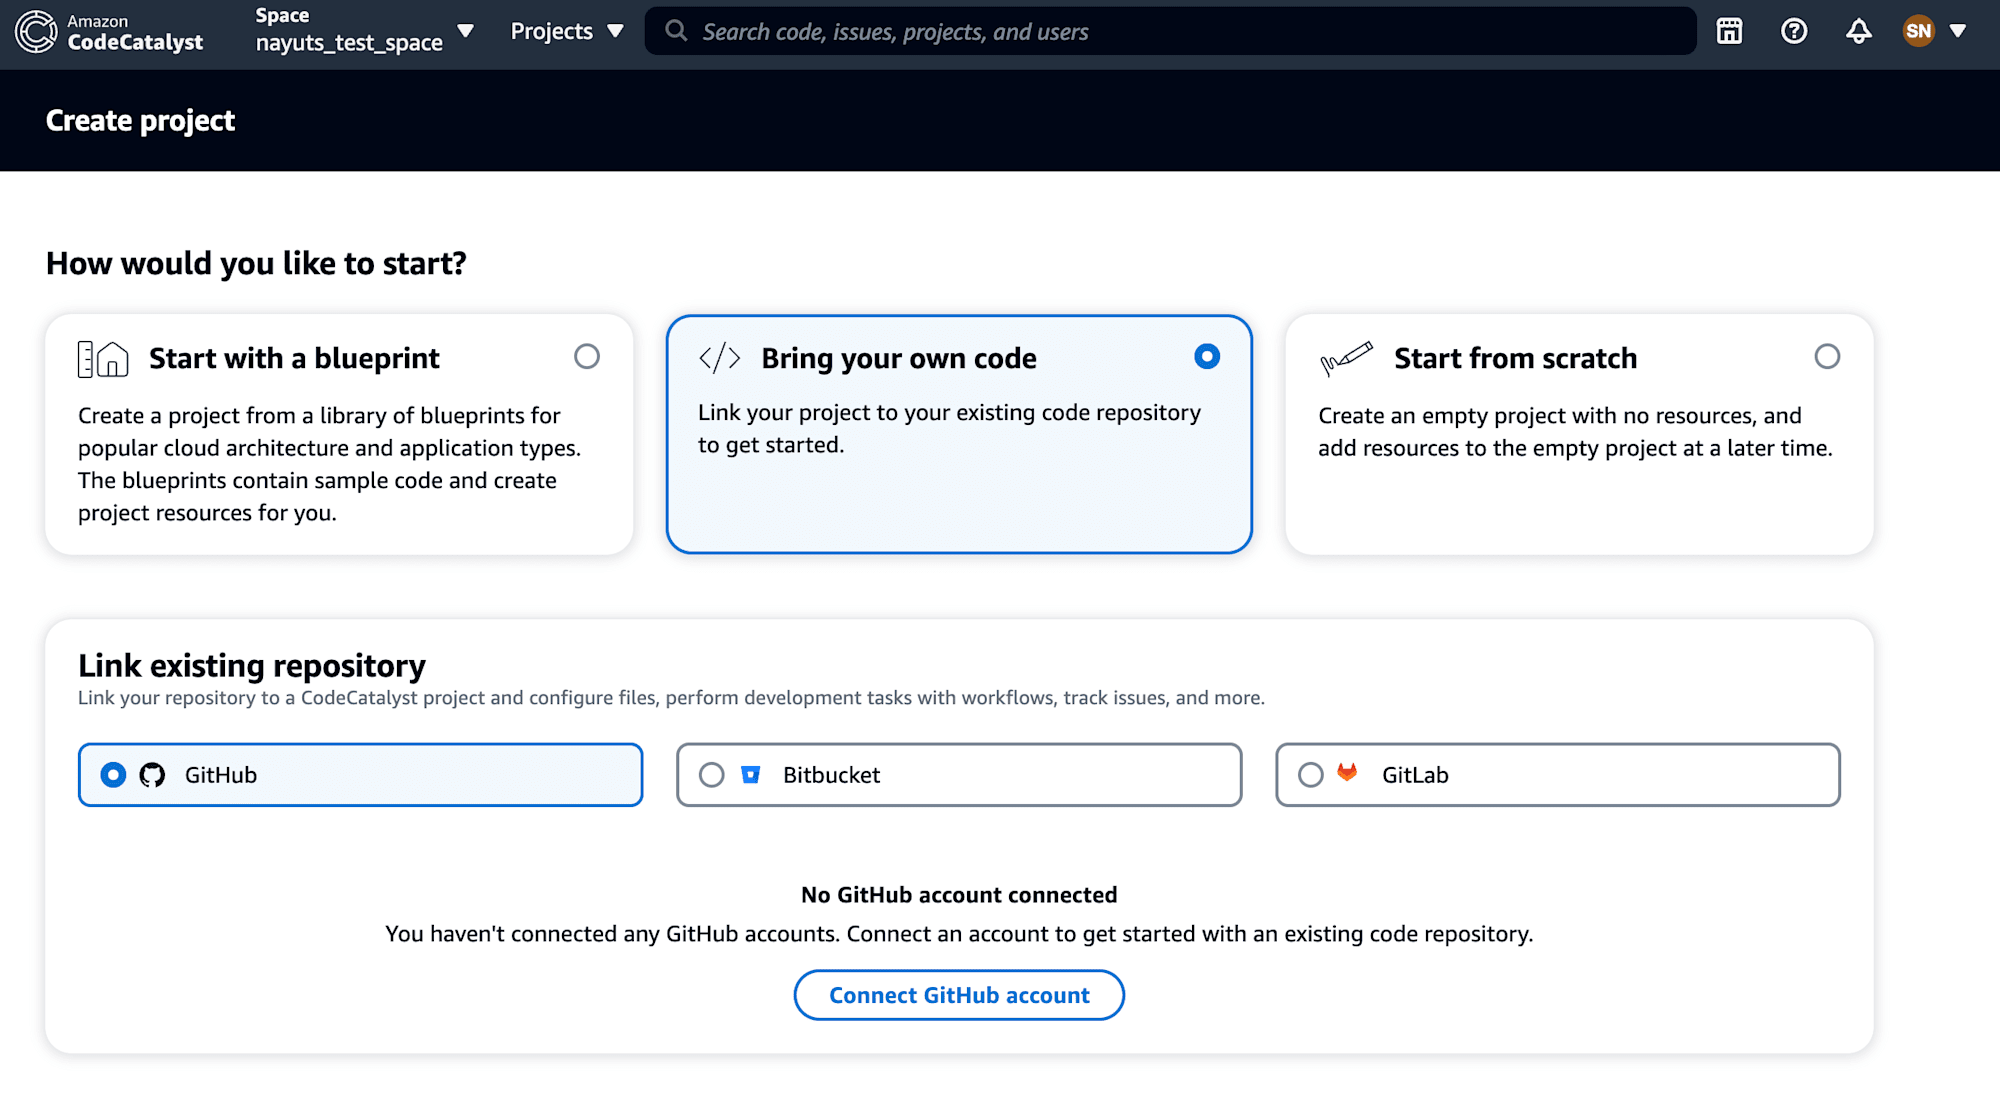Open the notifications bell

coord(1858,32)
